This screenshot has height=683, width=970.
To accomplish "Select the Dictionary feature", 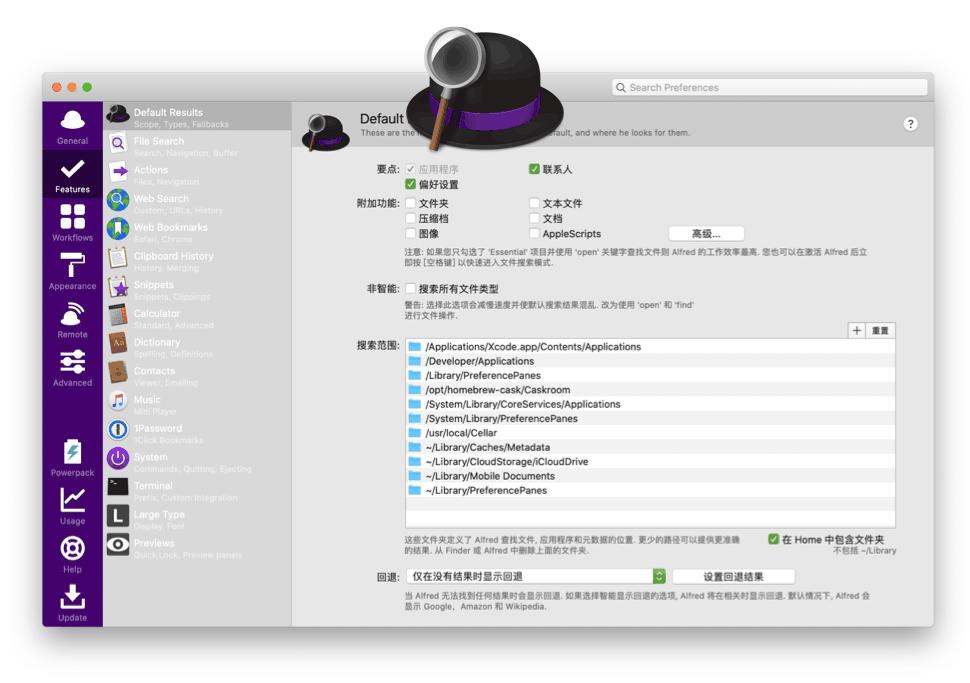I will pos(197,346).
